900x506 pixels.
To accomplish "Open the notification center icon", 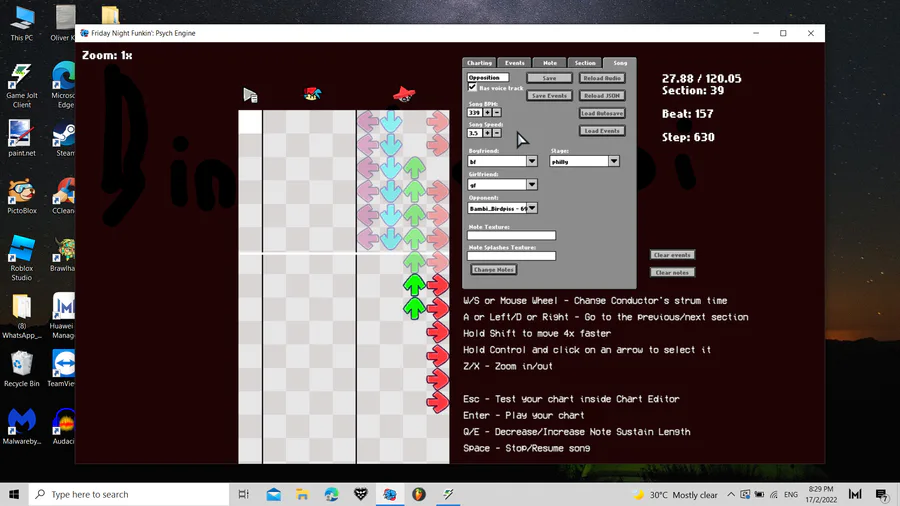I will pos(882,494).
